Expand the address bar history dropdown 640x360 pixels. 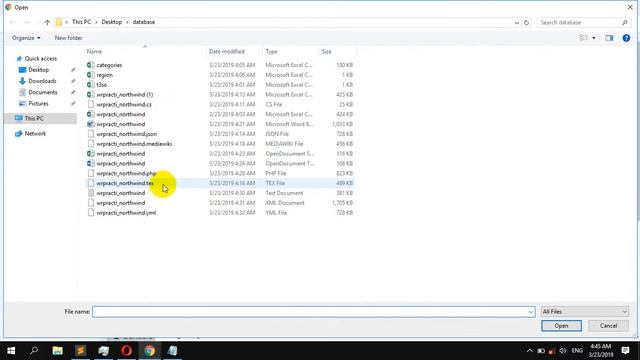click(x=517, y=22)
